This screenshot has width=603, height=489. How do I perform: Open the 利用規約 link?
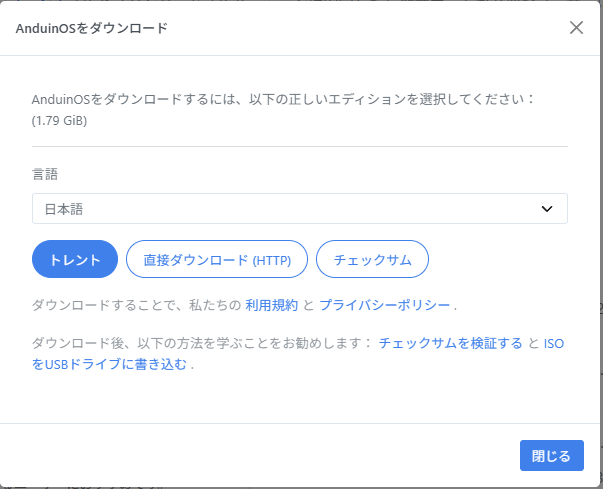pos(271,304)
